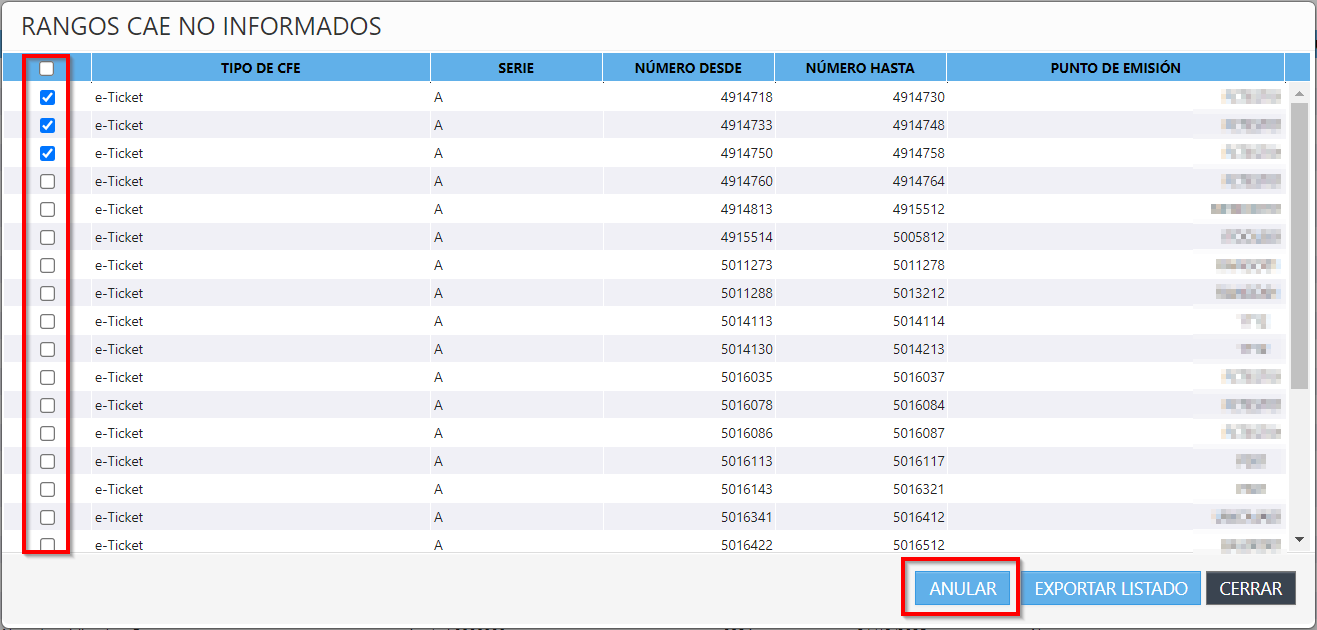Sort by the TIPO DE CFE column header
The width and height of the screenshot is (1317, 630).
pyautogui.click(x=261, y=68)
